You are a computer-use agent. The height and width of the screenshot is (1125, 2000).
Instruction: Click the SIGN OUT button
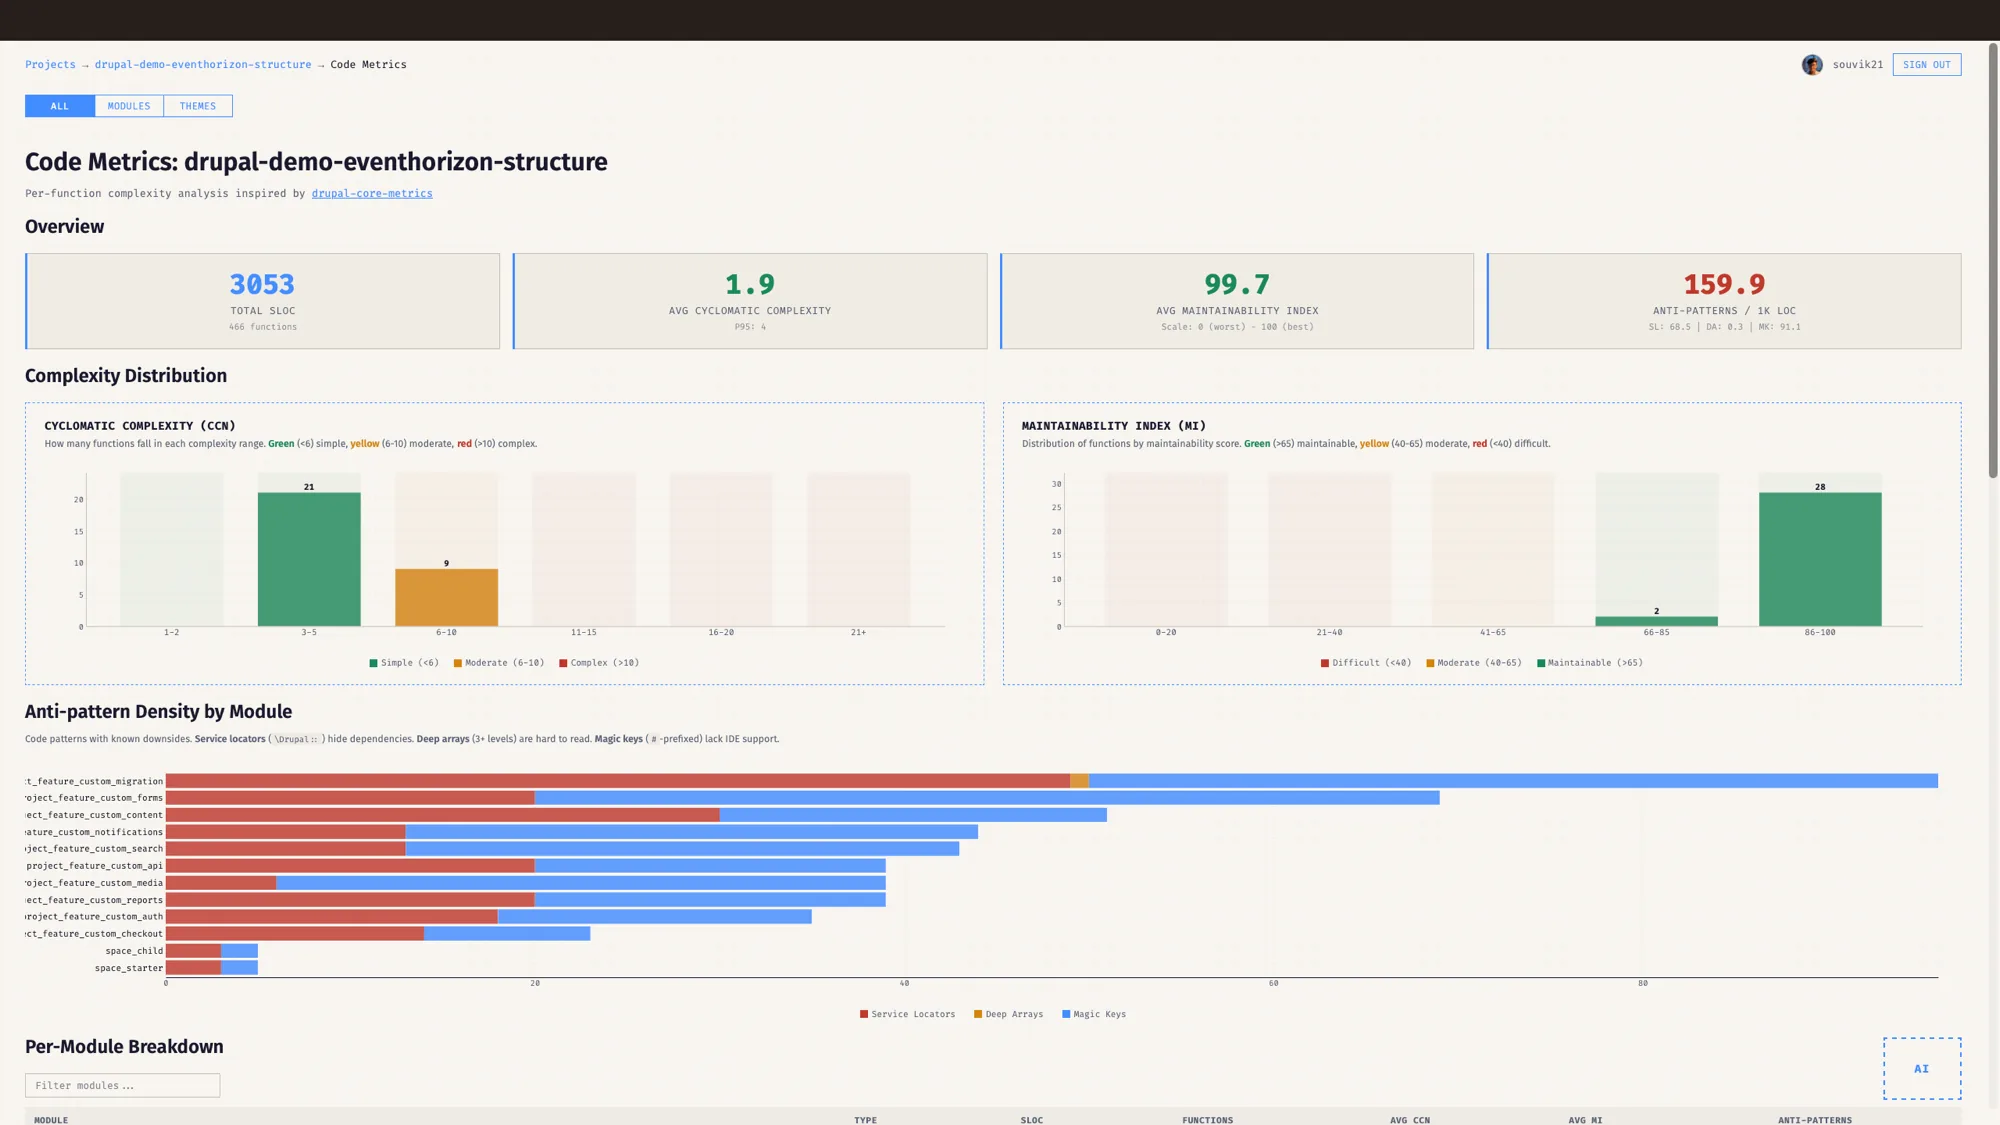click(1926, 65)
